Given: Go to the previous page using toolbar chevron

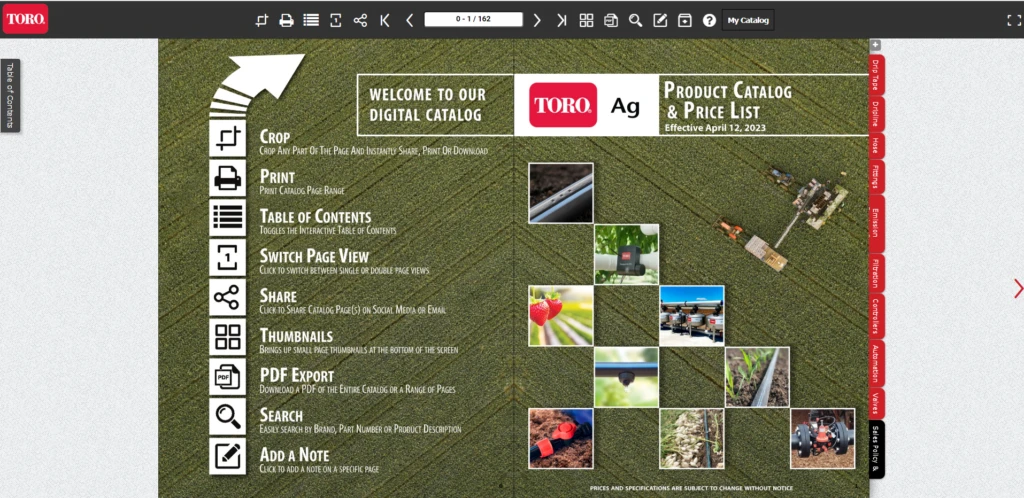Looking at the screenshot, I should (409, 20).
